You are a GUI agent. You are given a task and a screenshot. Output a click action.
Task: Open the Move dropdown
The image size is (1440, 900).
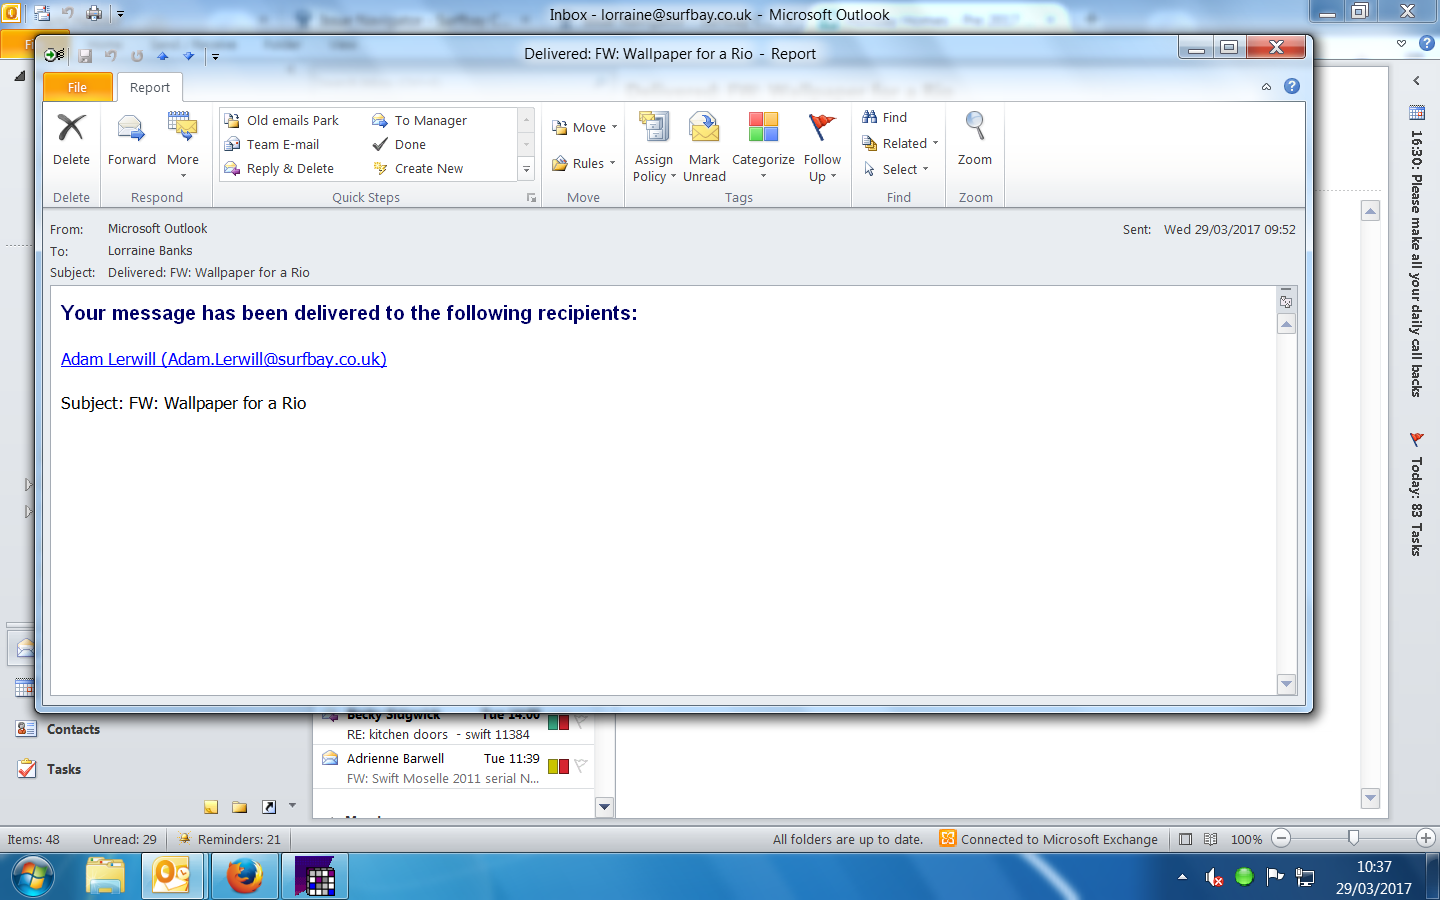point(585,127)
